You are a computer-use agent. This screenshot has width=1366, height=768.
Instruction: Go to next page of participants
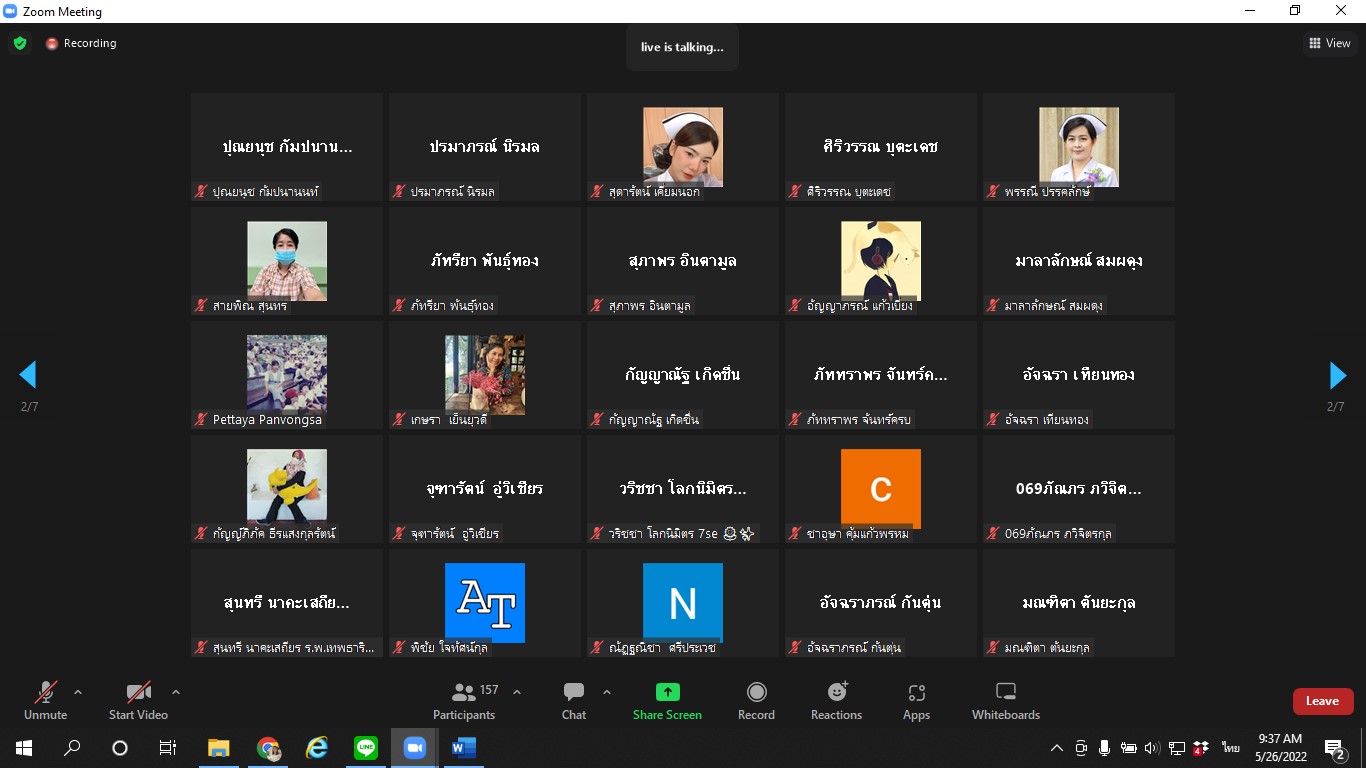tap(1337, 375)
